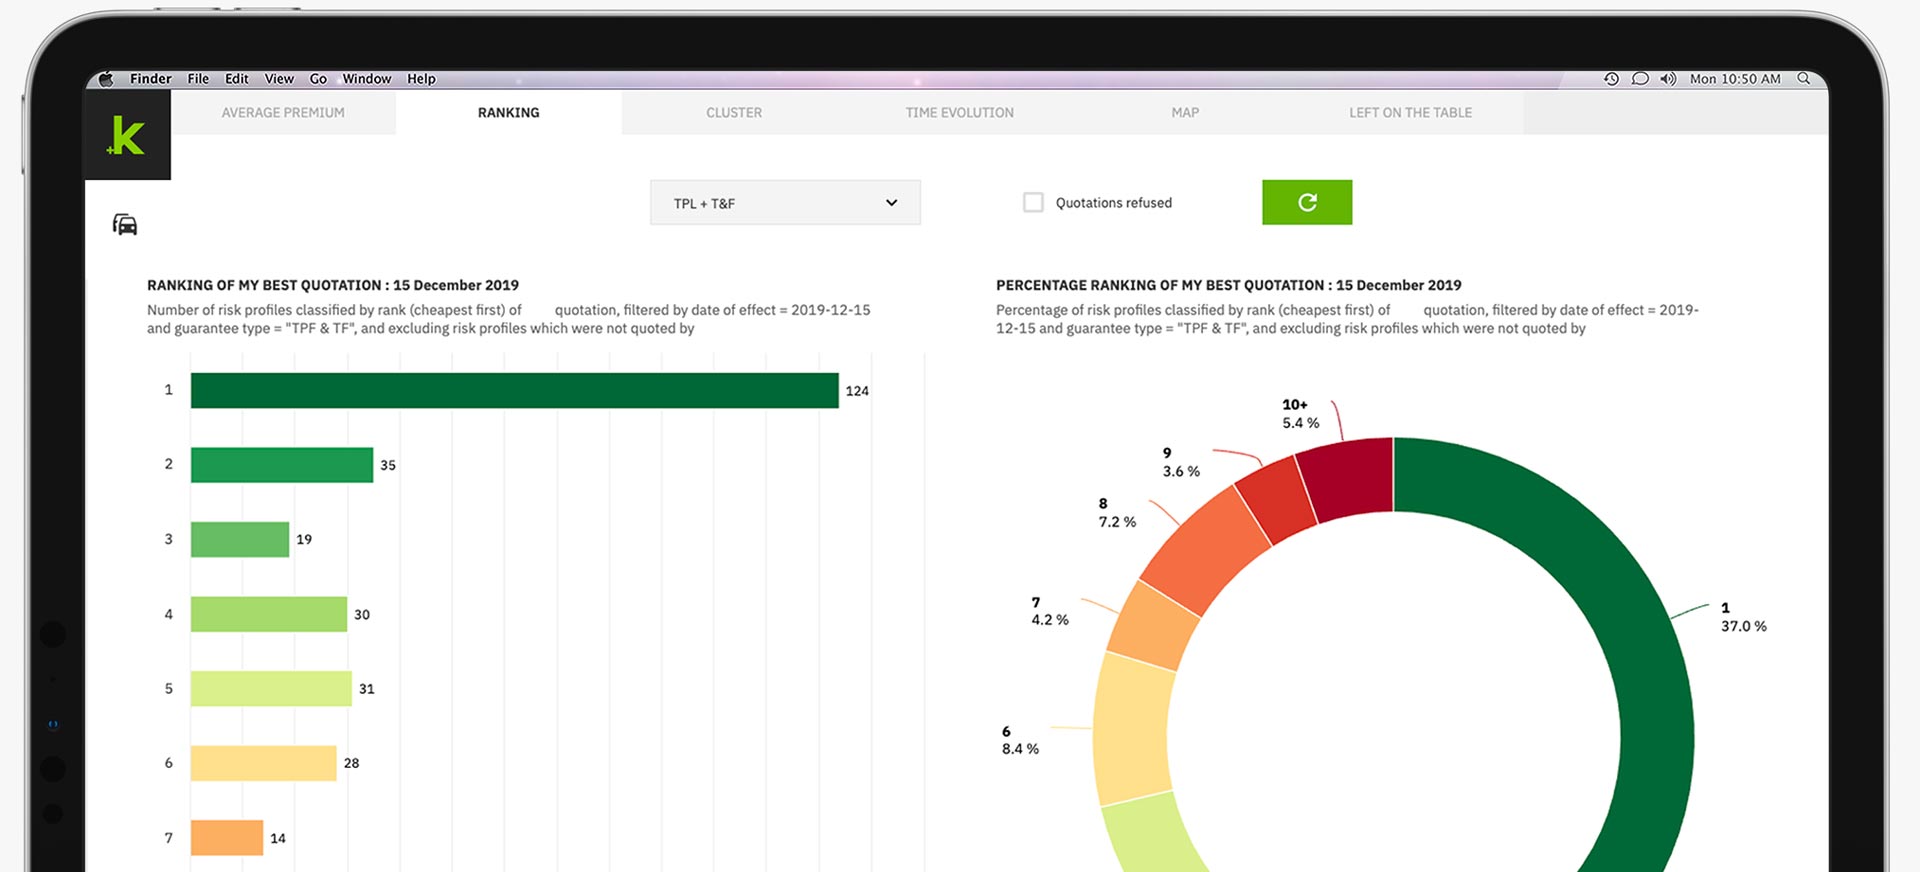Click the light orange rank 7 donut segment

1154,626
